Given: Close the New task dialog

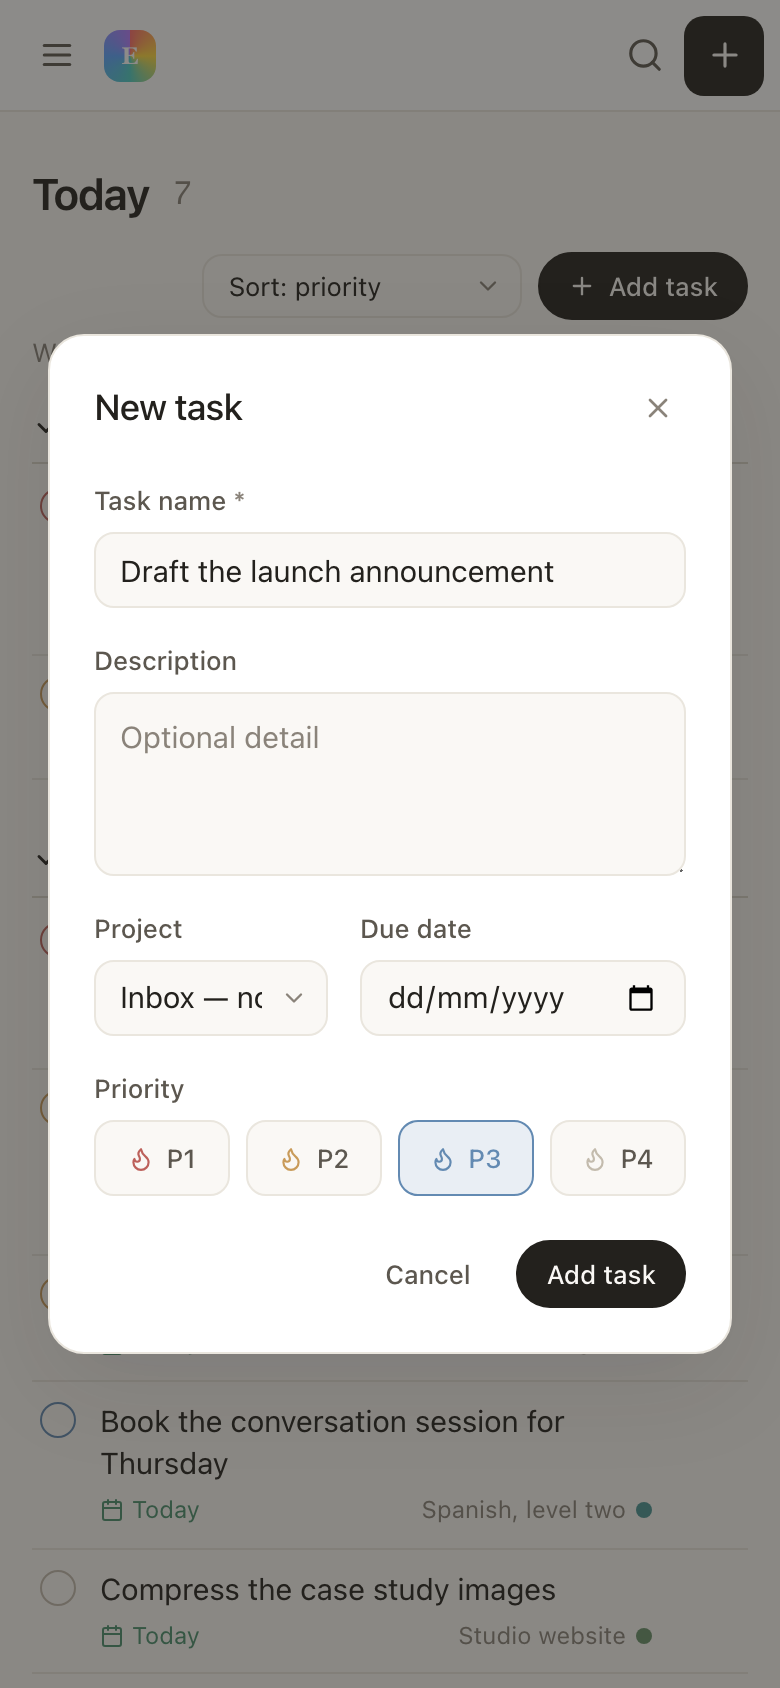Looking at the screenshot, I should point(658,408).
